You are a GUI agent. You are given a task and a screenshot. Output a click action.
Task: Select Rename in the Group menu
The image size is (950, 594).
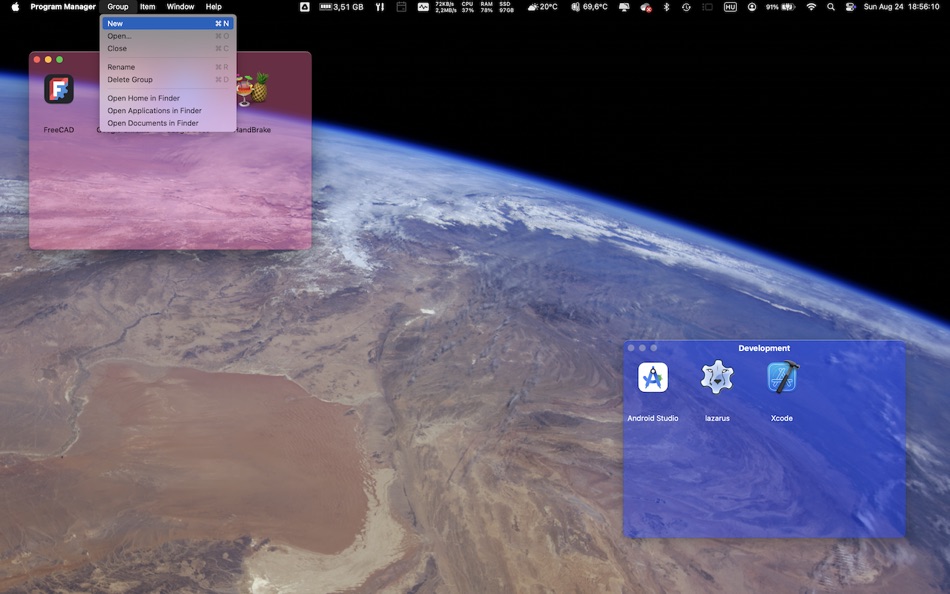pyautogui.click(x=168, y=67)
